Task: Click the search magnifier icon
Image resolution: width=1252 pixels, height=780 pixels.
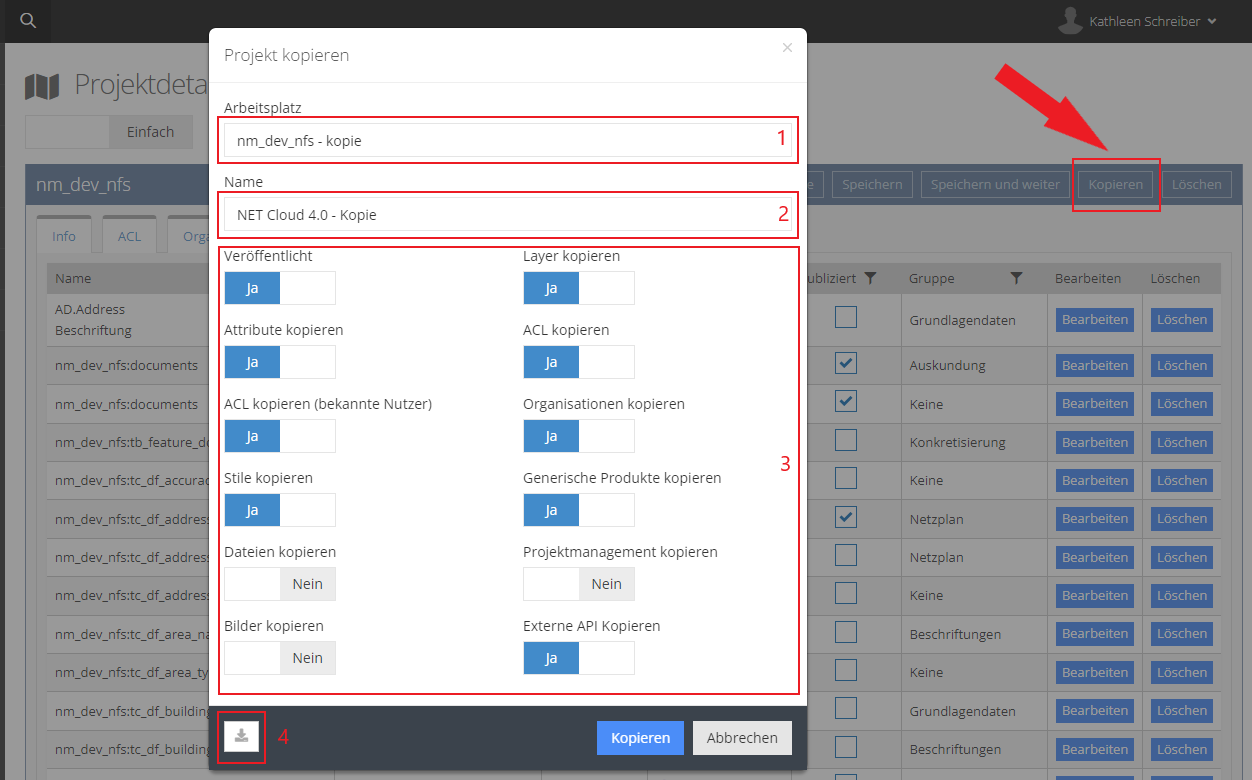Action: click(28, 21)
